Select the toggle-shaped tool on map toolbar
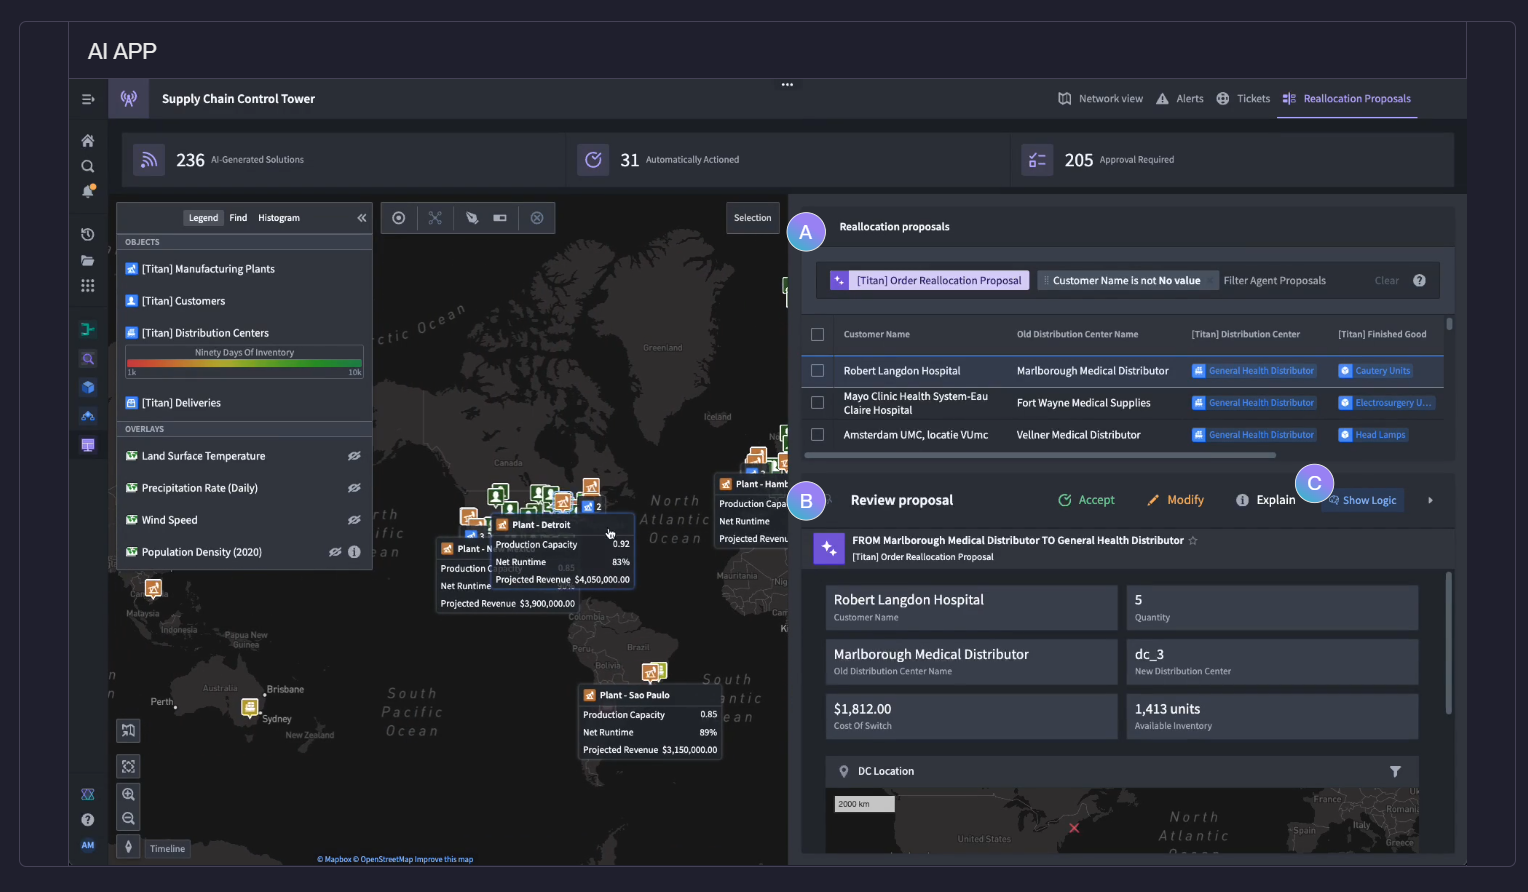1528x892 pixels. pyautogui.click(x=500, y=218)
